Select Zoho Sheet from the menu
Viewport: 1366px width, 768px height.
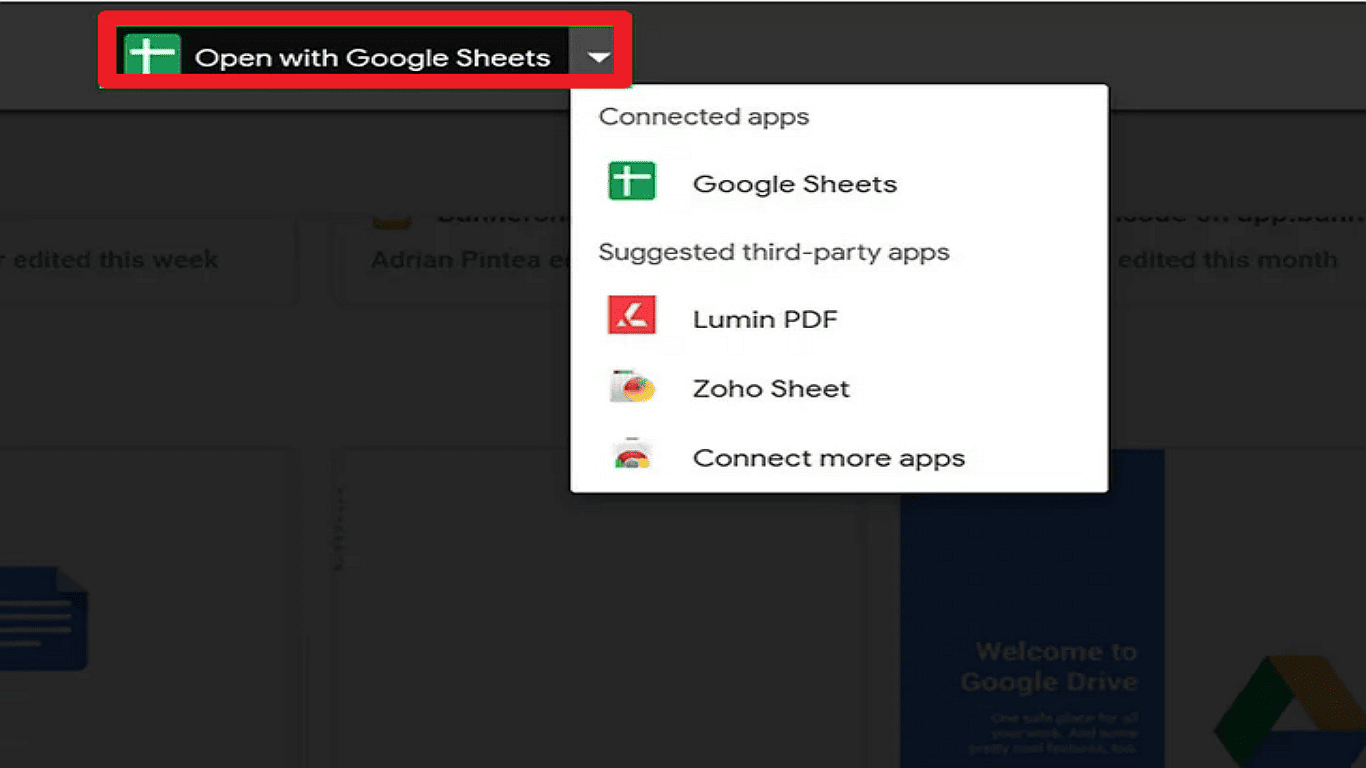tap(839, 388)
